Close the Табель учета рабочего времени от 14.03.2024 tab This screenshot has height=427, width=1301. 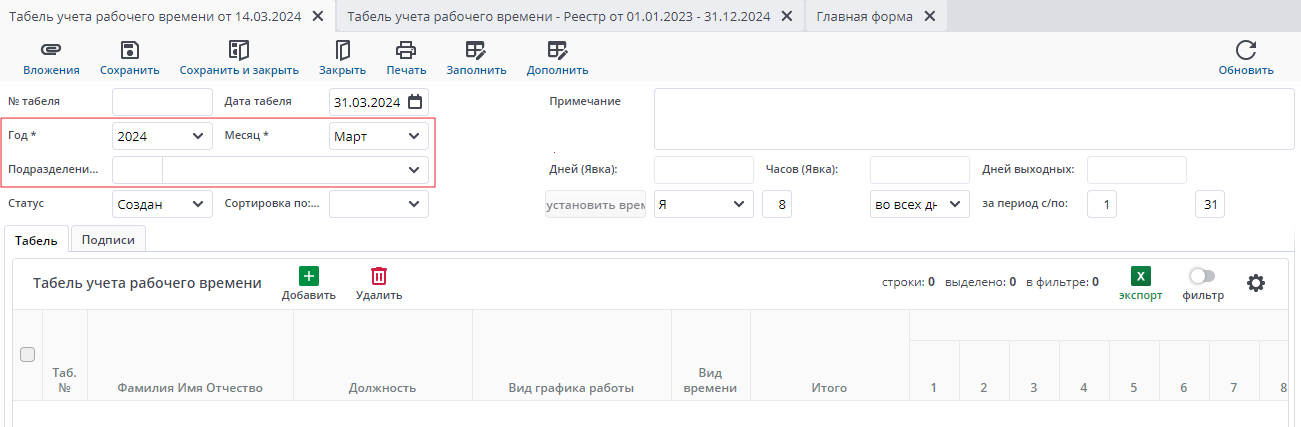[x=318, y=16]
